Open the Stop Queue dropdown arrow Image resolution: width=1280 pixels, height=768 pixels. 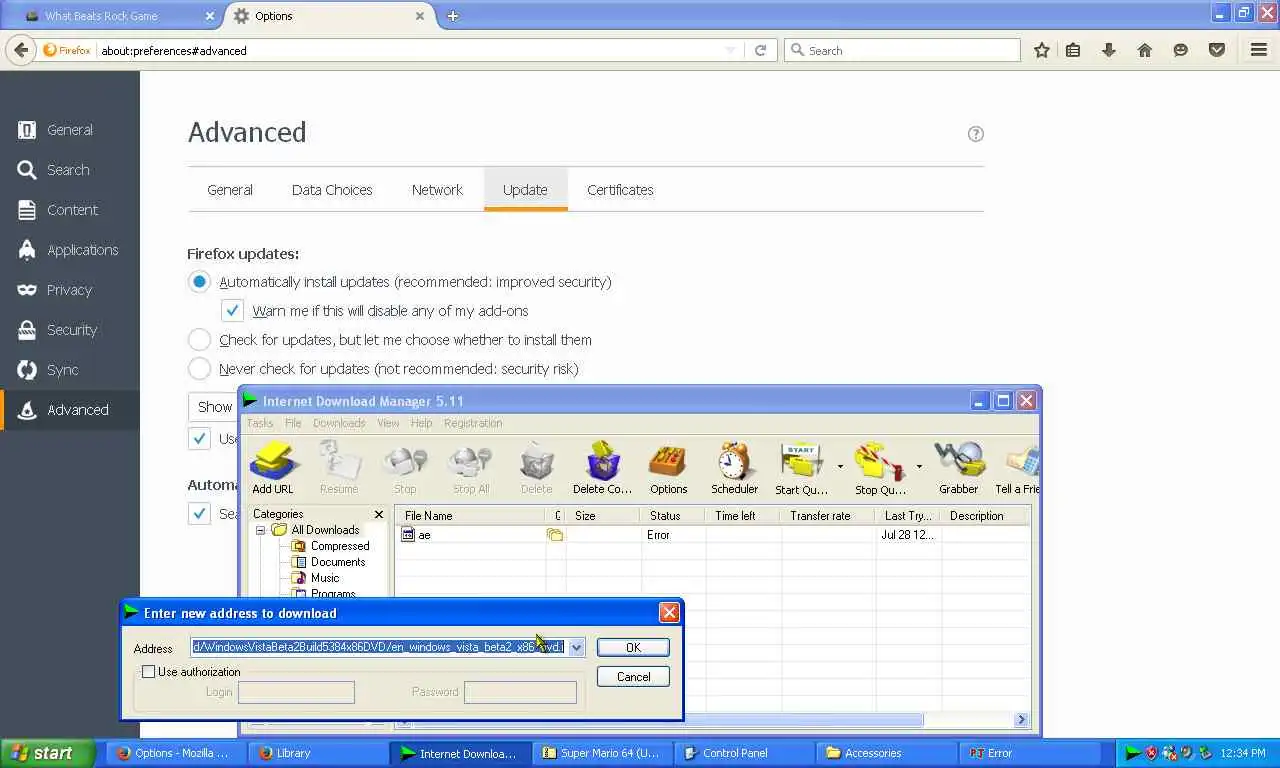click(919, 467)
